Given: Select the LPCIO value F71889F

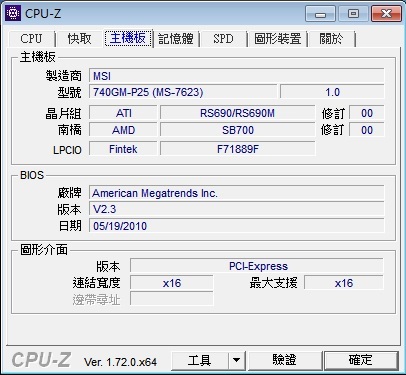Looking at the screenshot, I should pyautogui.click(x=237, y=149).
